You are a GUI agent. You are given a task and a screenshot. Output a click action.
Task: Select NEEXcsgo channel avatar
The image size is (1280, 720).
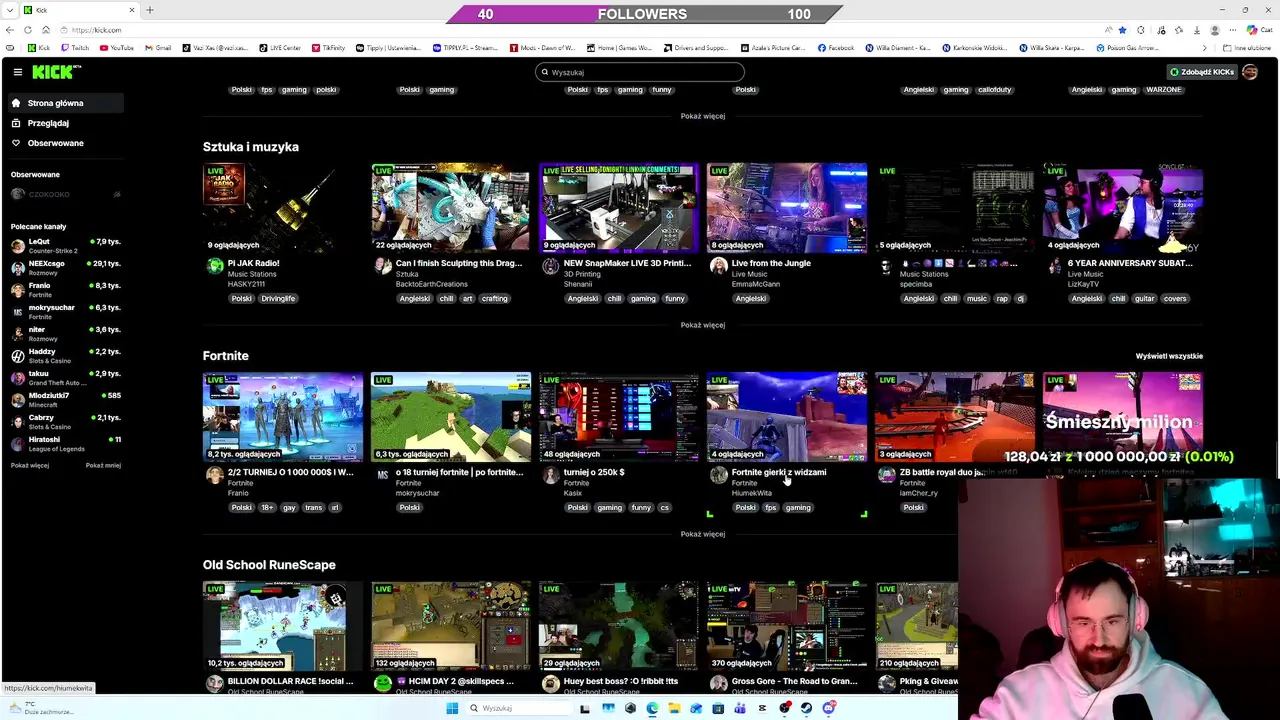(18, 268)
